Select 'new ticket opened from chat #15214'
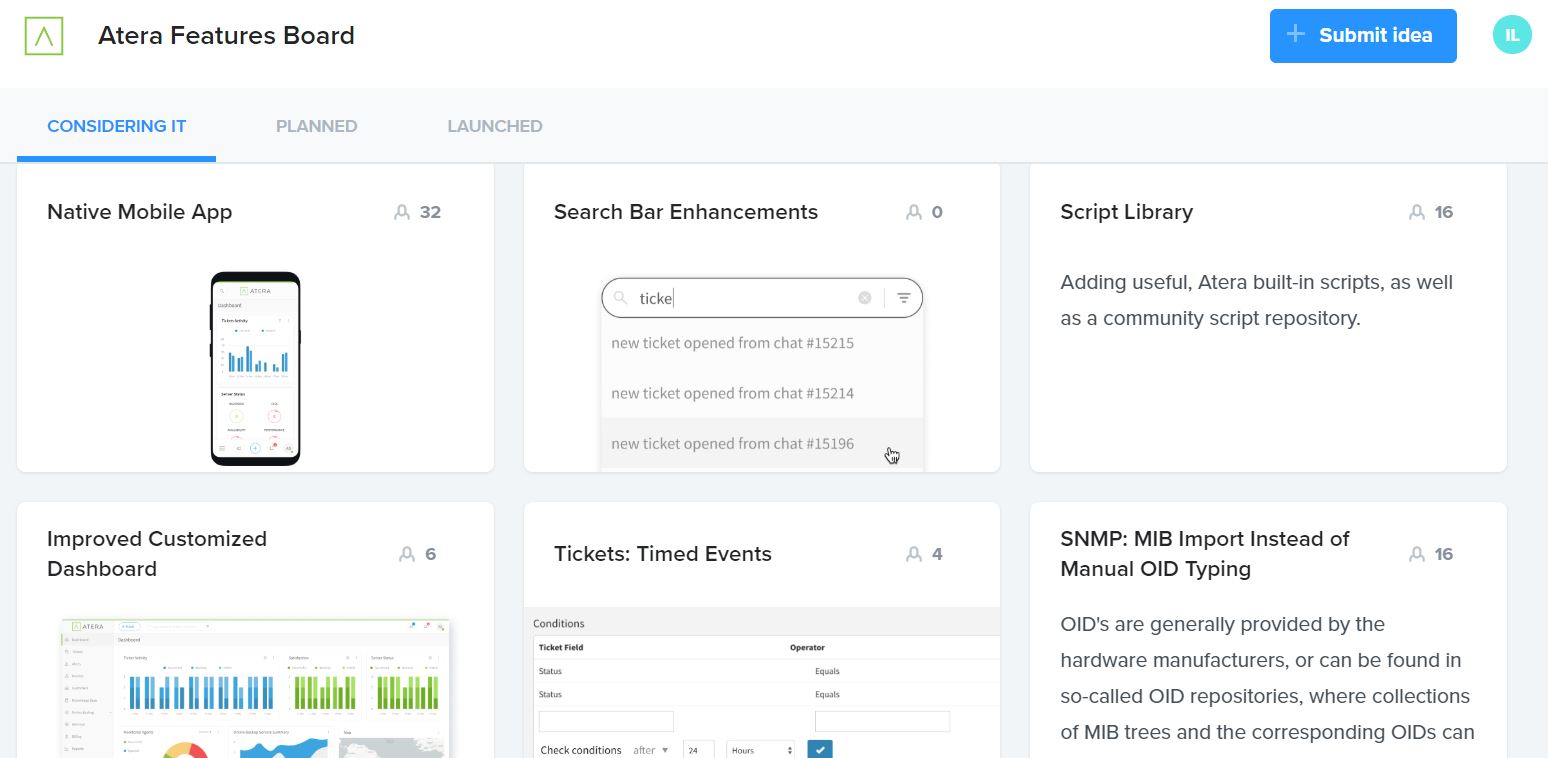 [x=733, y=393]
